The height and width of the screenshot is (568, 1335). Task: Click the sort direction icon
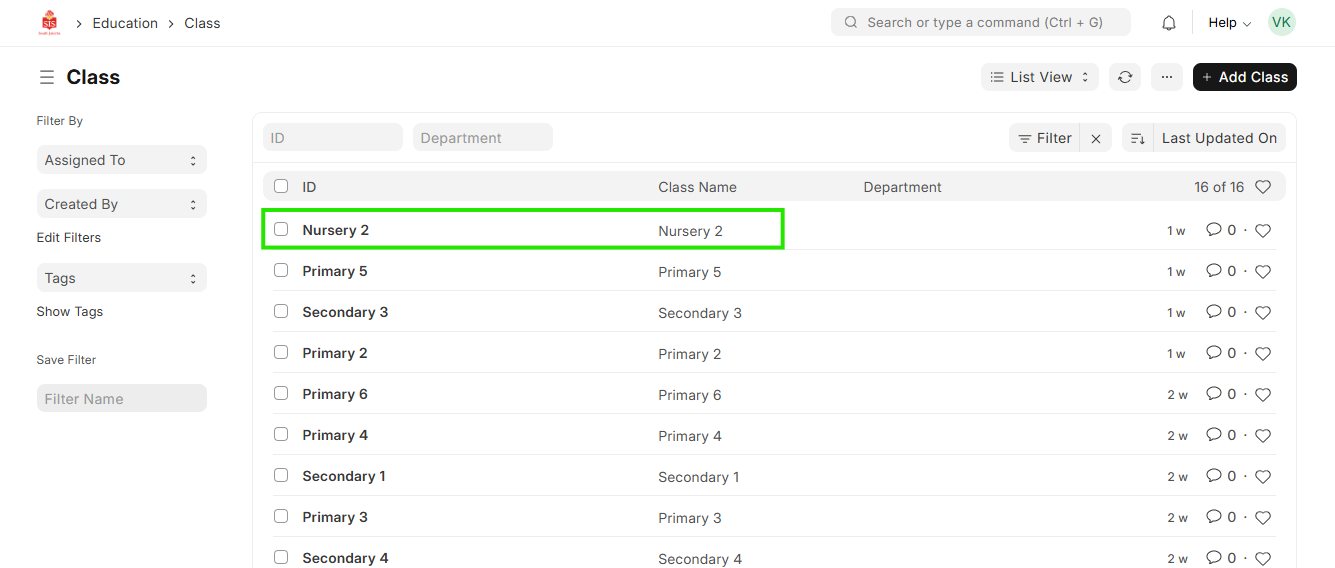[x=1137, y=138]
